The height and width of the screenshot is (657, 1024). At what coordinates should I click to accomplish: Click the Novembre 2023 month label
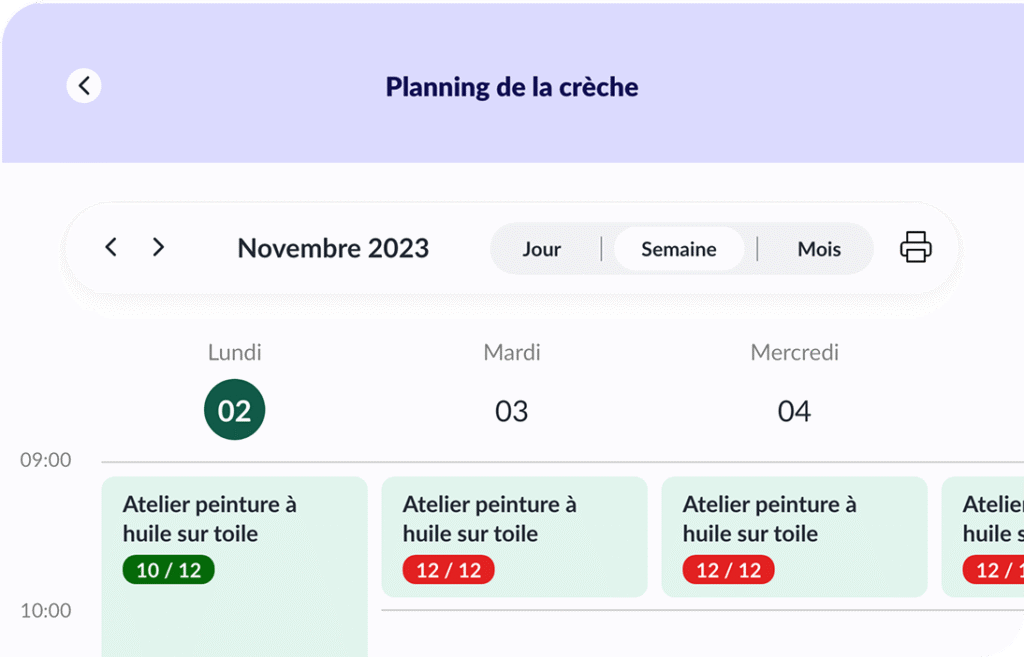click(333, 248)
